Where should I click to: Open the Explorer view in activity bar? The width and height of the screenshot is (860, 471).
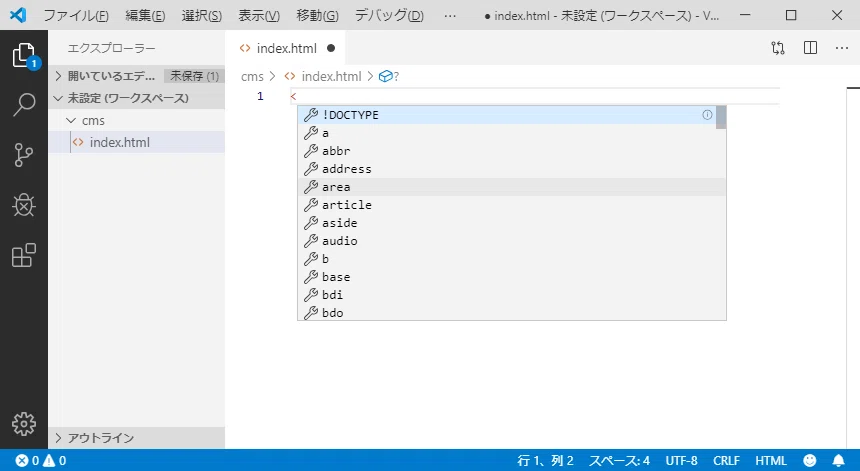[24, 55]
